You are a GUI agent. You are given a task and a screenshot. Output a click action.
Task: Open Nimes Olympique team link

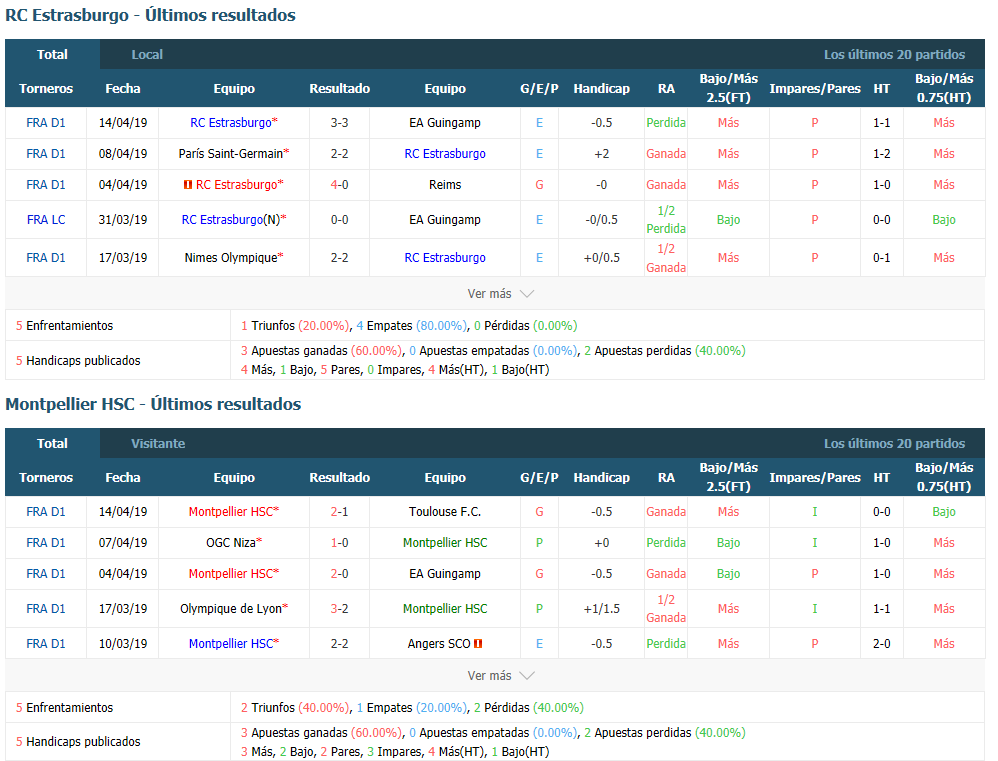[231, 258]
